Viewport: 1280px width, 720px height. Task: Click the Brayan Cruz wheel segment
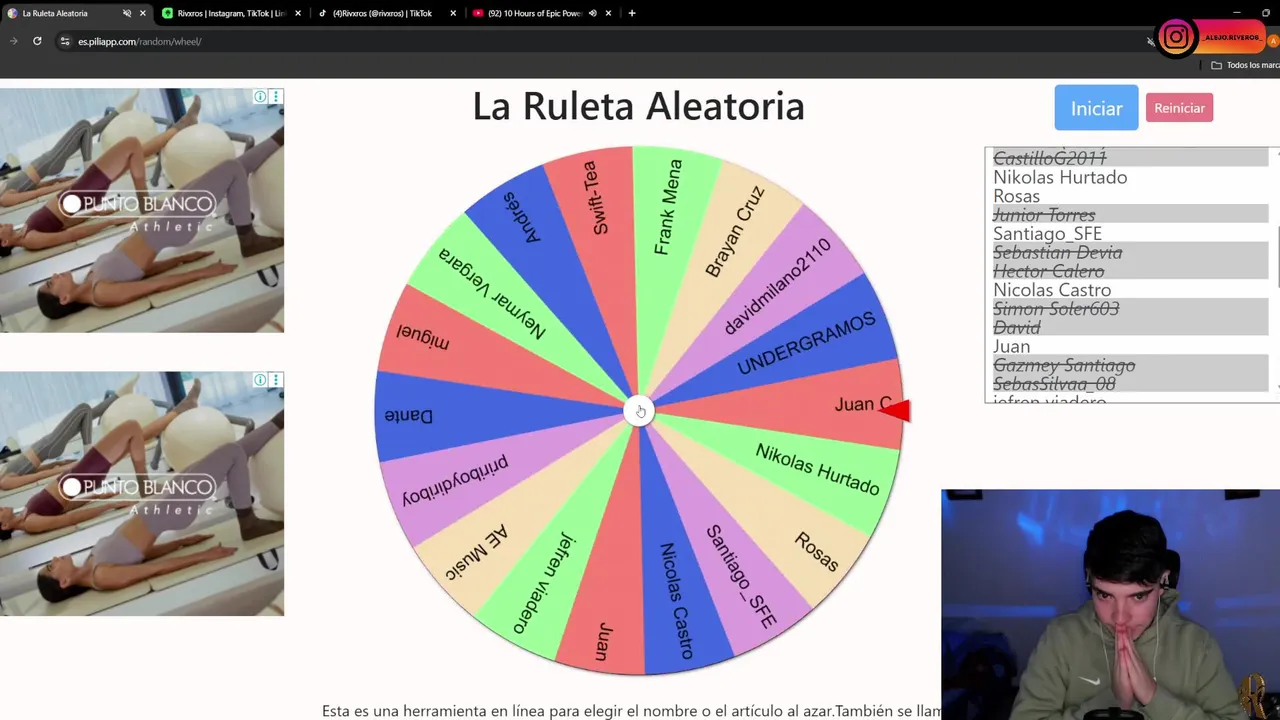(735, 230)
